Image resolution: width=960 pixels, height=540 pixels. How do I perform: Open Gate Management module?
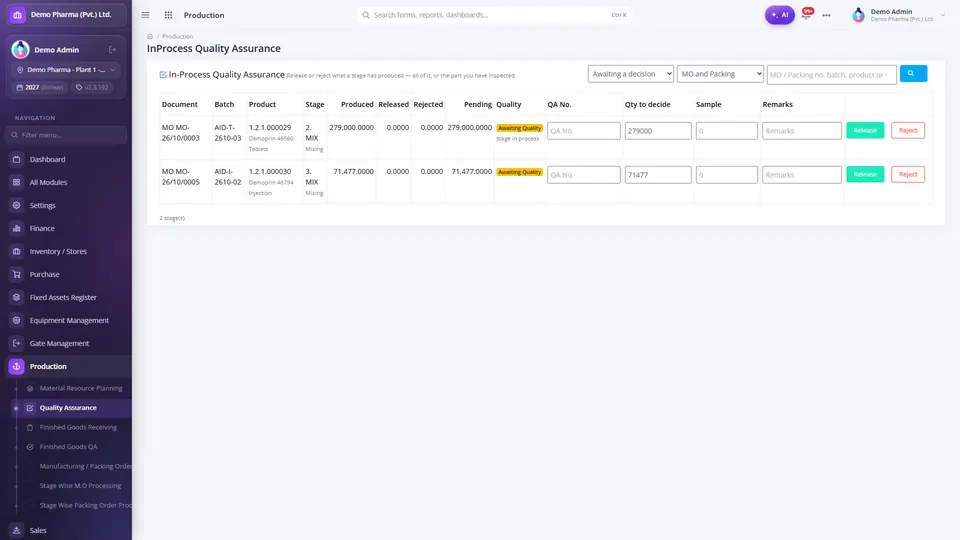66,343
